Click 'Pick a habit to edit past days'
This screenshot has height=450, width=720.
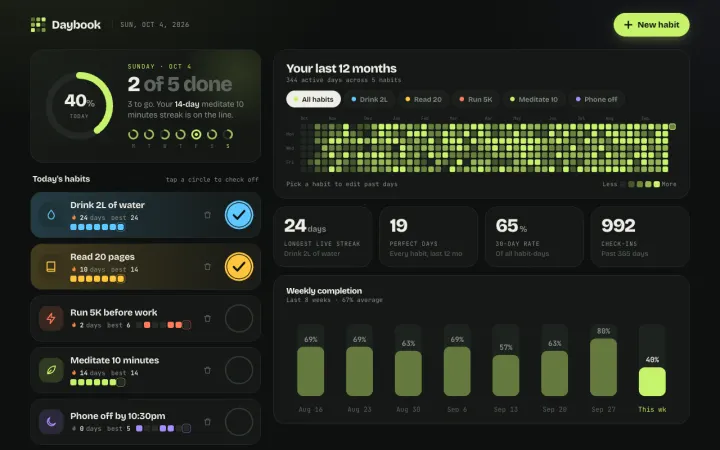click(342, 184)
